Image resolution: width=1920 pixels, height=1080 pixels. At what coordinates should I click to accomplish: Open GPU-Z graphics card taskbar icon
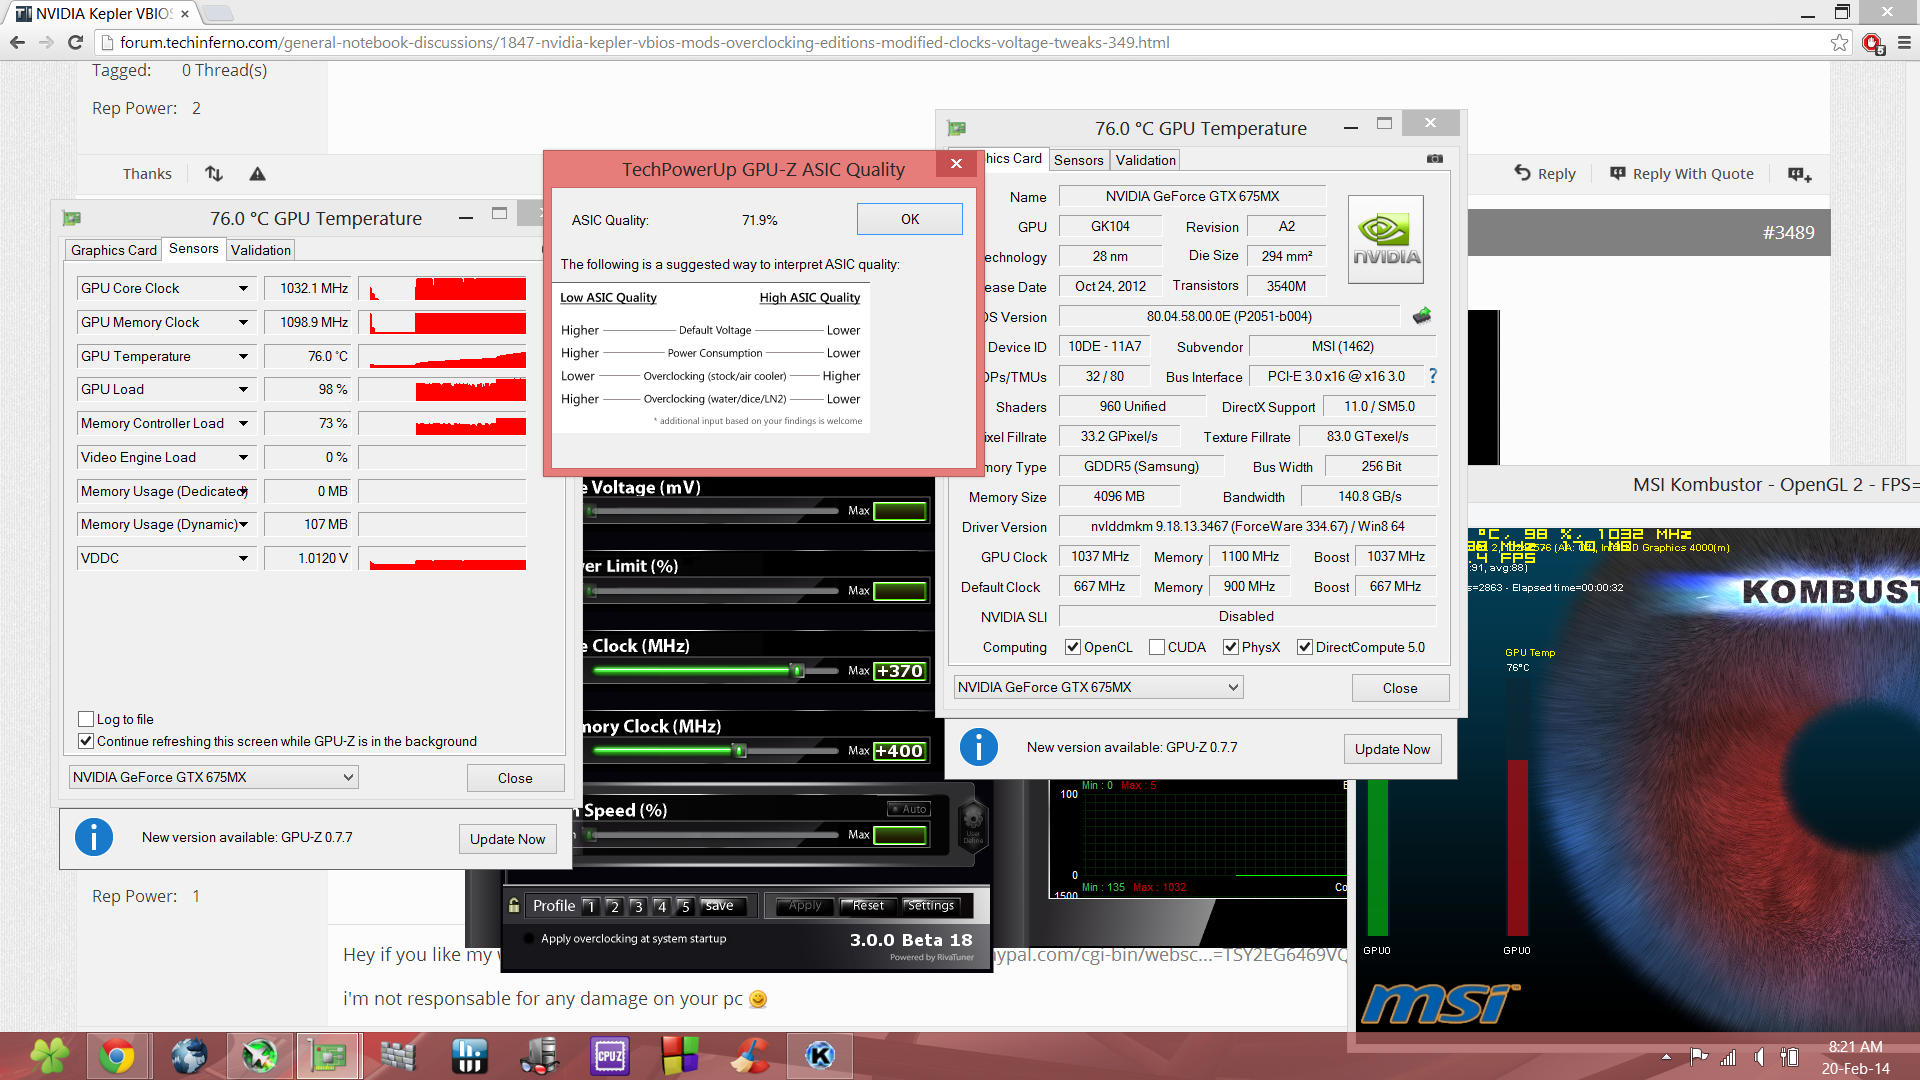coord(328,1056)
